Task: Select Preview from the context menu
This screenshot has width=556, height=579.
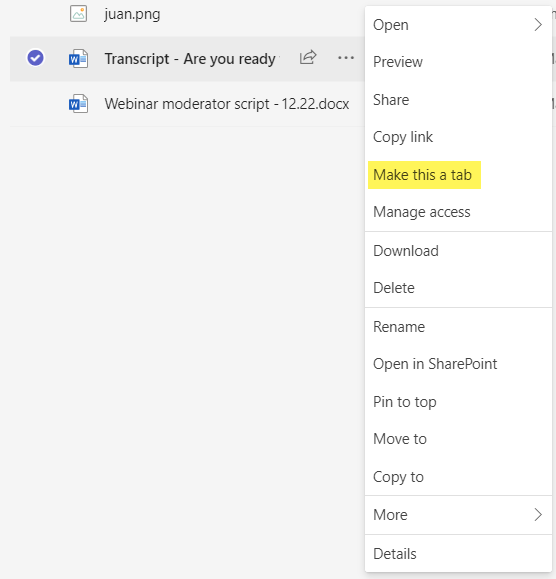Action: pyautogui.click(x=398, y=62)
